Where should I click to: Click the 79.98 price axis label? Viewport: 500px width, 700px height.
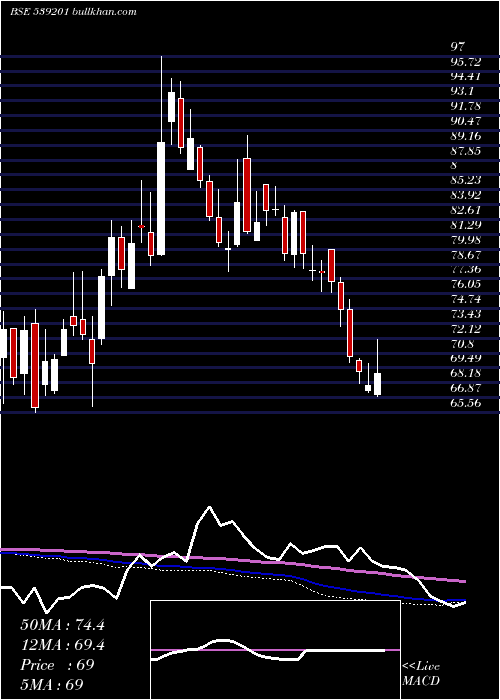pyautogui.click(x=466, y=240)
